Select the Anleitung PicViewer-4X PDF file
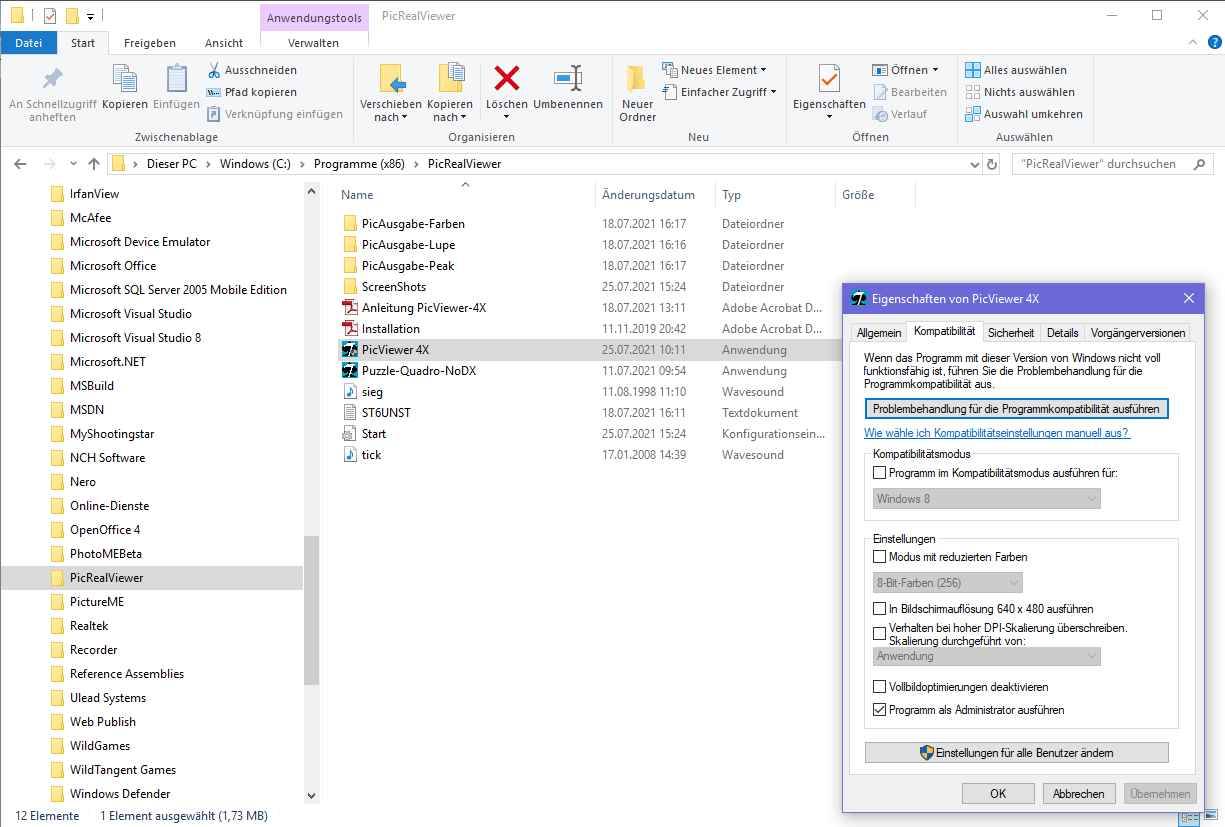The width and height of the screenshot is (1225, 827). (x=424, y=308)
